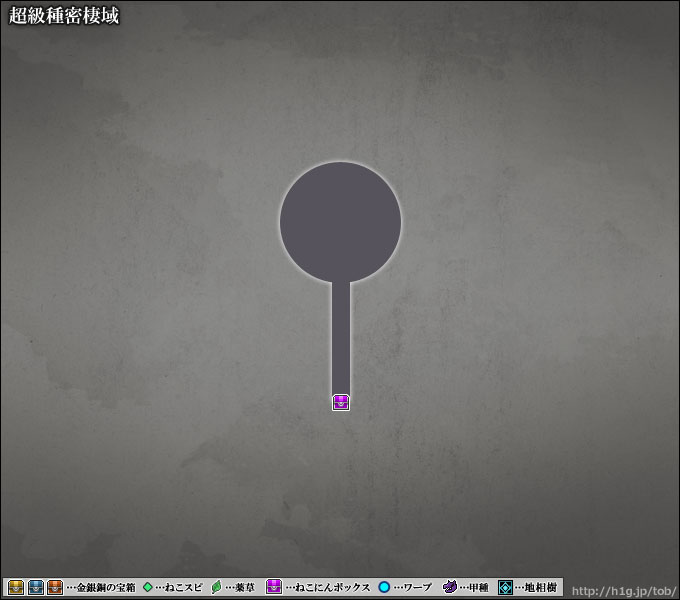The image size is (680, 600).
Task: Click inside the large circular room
Action: click(340, 221)
